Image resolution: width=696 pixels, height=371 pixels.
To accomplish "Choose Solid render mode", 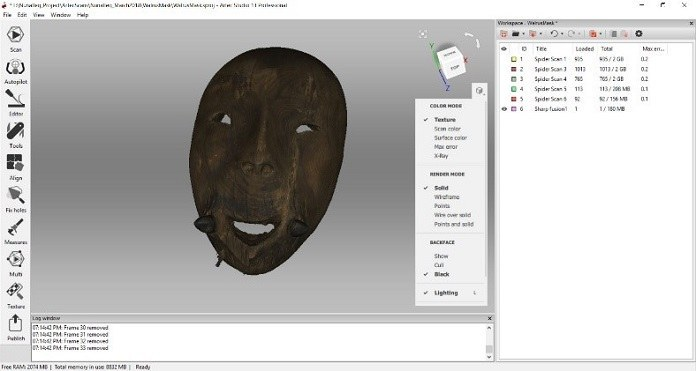I will 441,188.
